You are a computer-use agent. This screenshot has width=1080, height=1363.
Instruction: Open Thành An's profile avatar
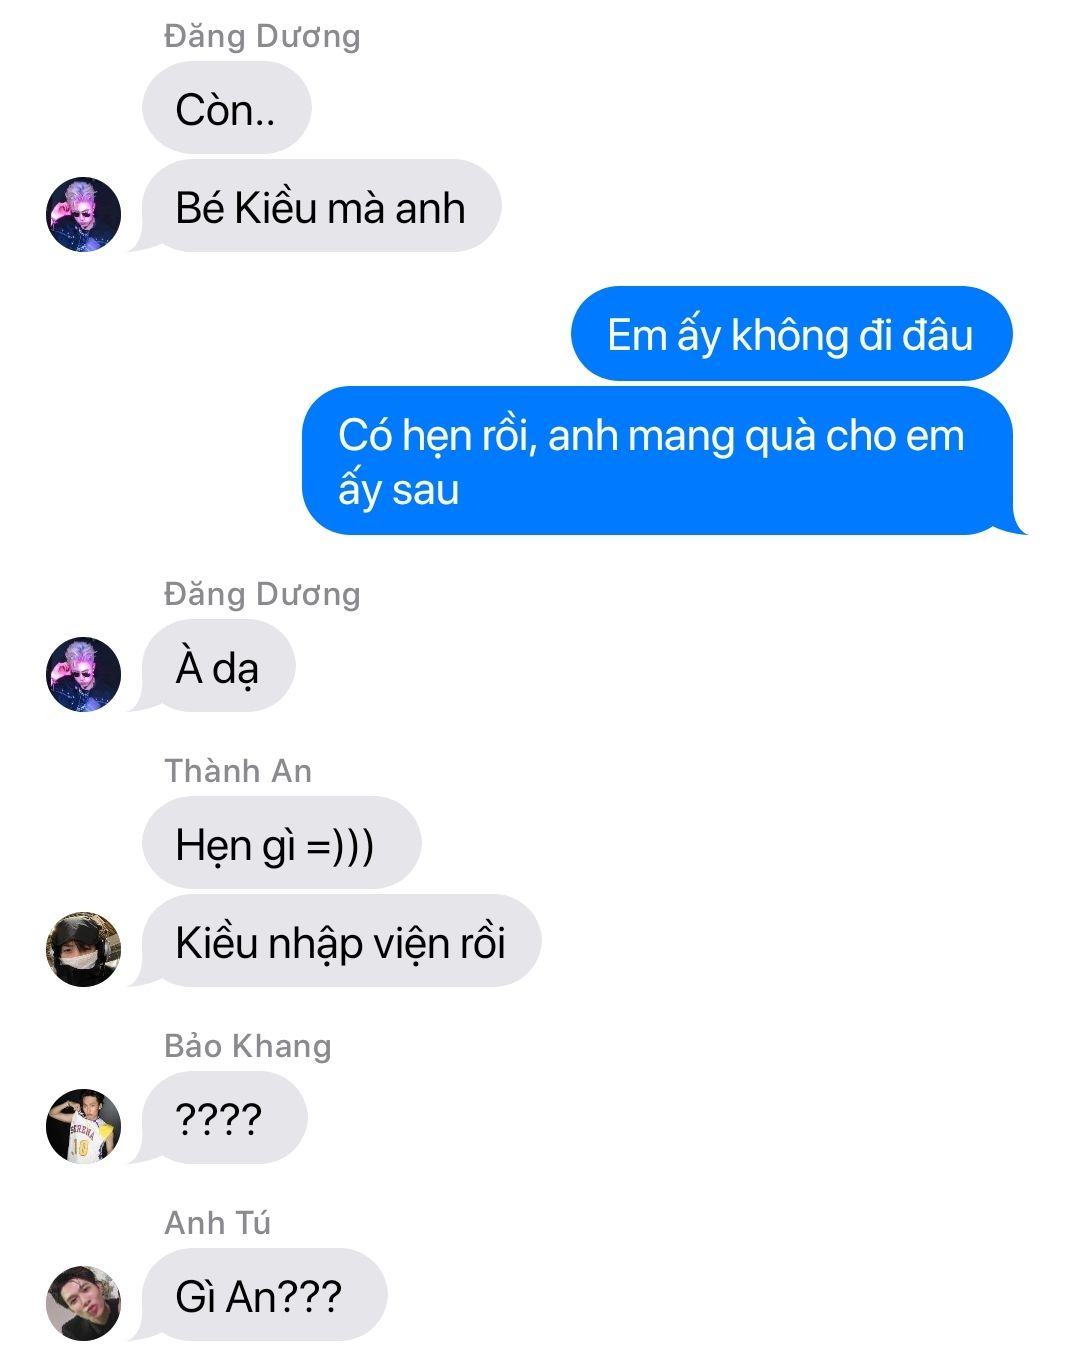[x=83, y=949]
